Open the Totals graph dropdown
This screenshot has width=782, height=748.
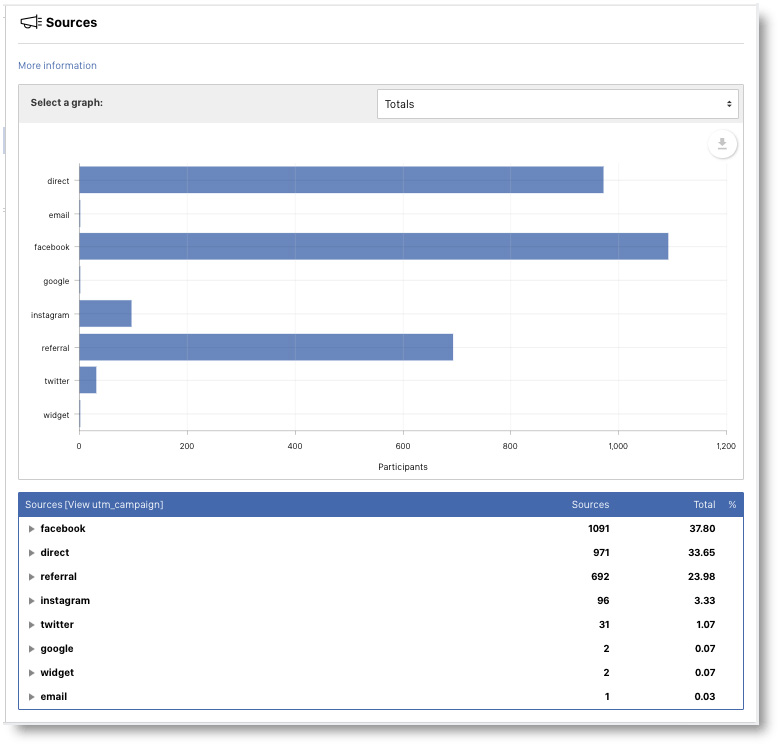click(557, 104)
